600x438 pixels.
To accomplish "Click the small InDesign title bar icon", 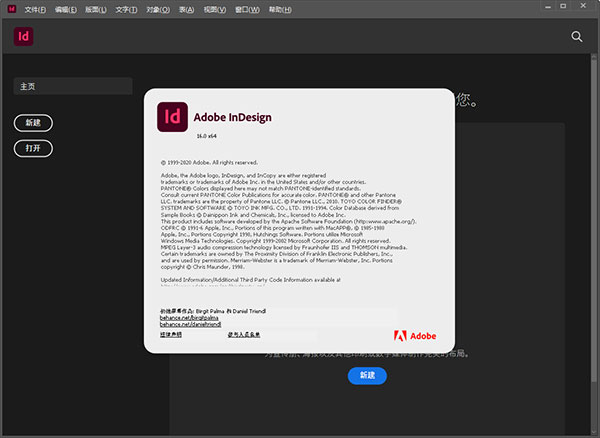I will coord(10,8).
